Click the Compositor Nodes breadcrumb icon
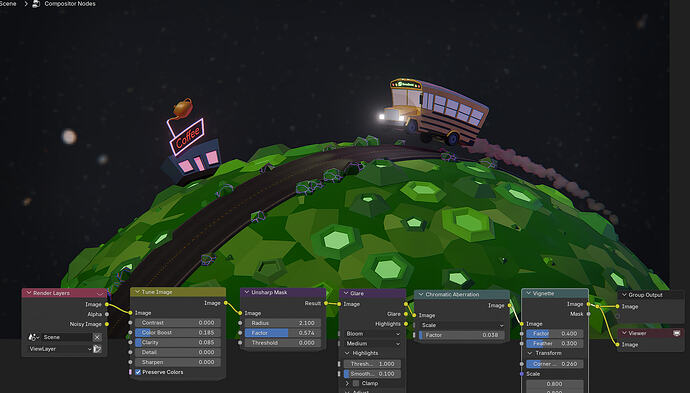This screenshot has height=393, width=690. point(36,4)
